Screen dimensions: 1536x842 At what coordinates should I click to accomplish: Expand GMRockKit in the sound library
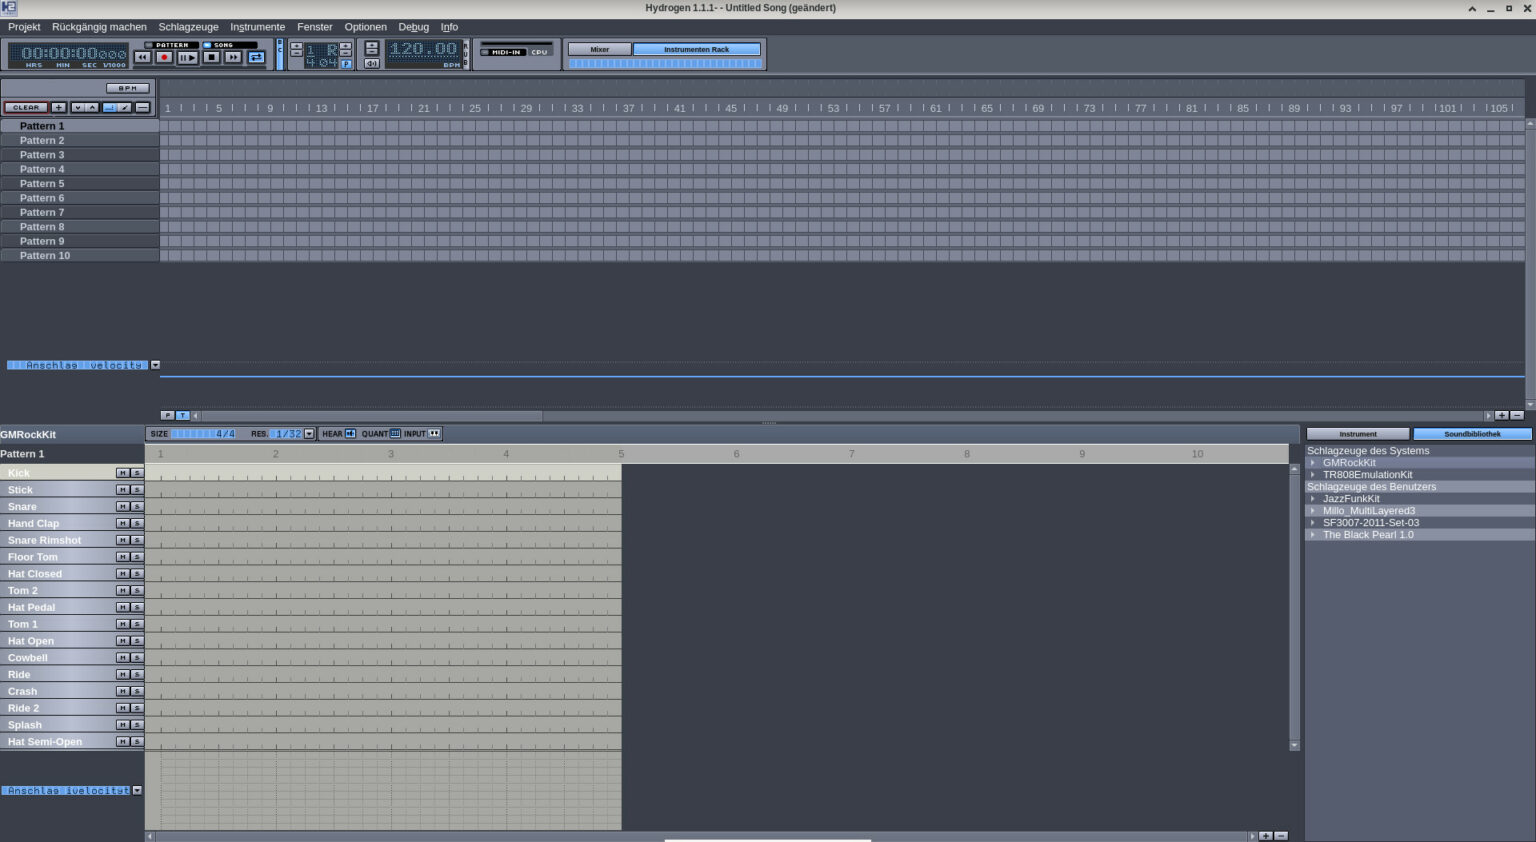(x=1313, y=462)
